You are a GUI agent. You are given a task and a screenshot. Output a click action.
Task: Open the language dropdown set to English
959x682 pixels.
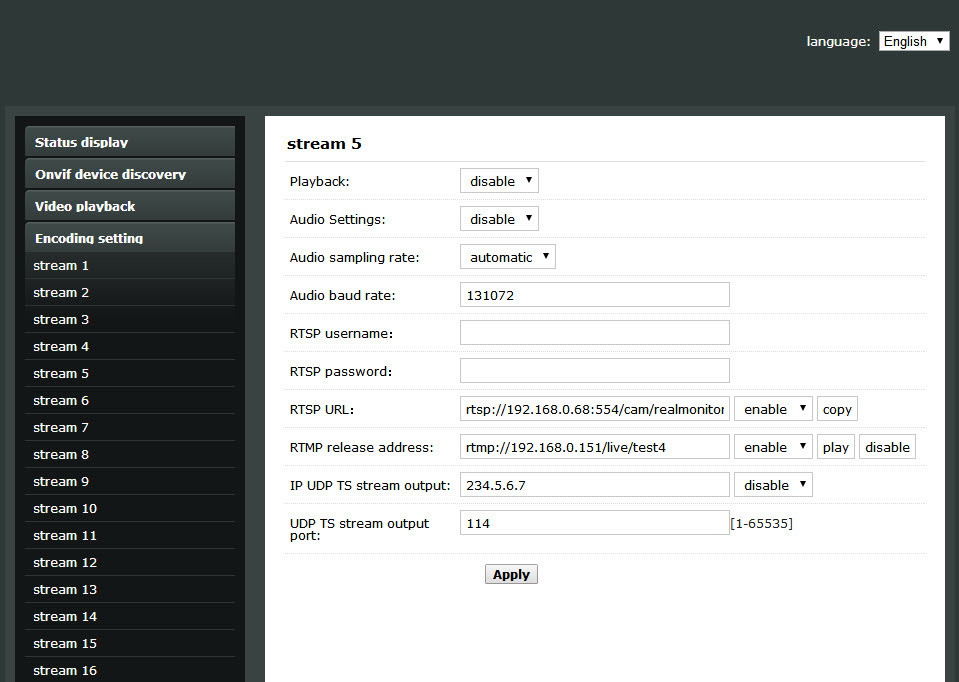click(914, 41)
